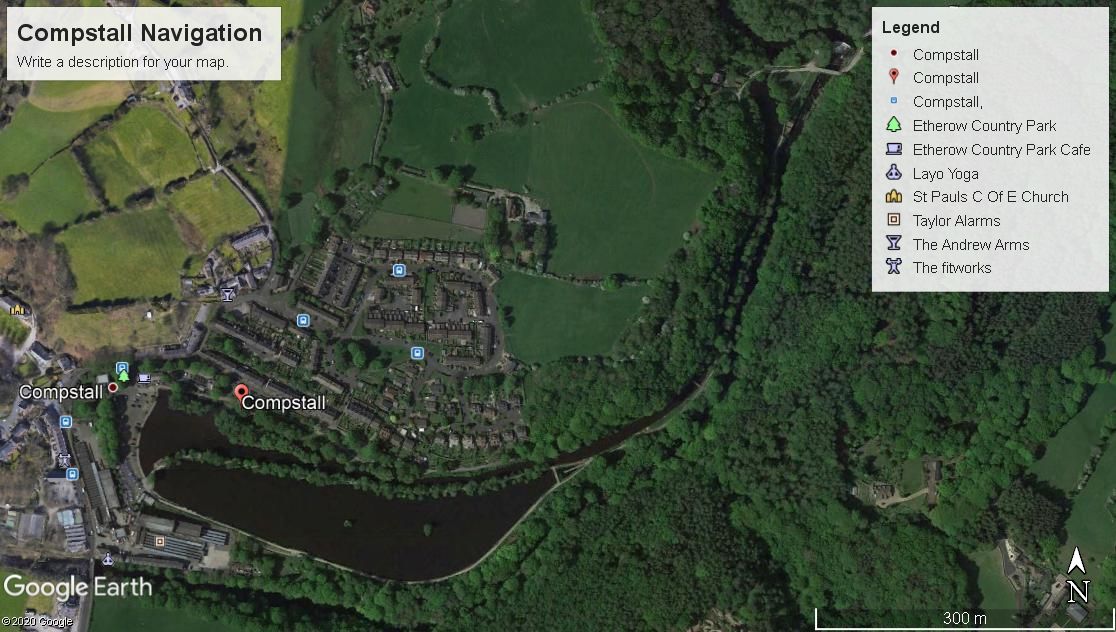Click the cocktail glass icon in the legend

pyautogui.click(x=894, y=243)
